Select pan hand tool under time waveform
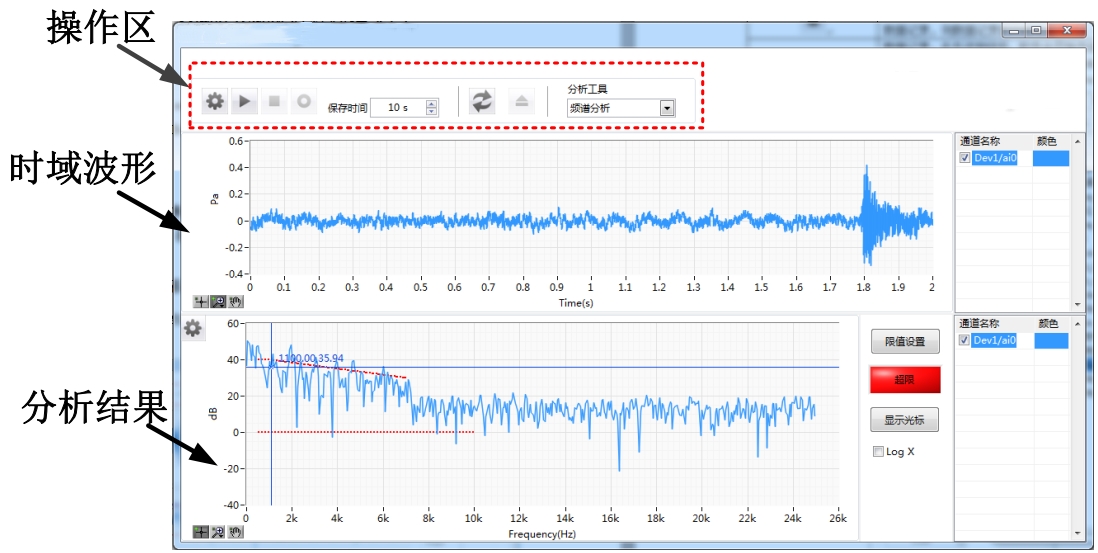The height and width of the screenshot is (553, 1098). tap(235, 301)
